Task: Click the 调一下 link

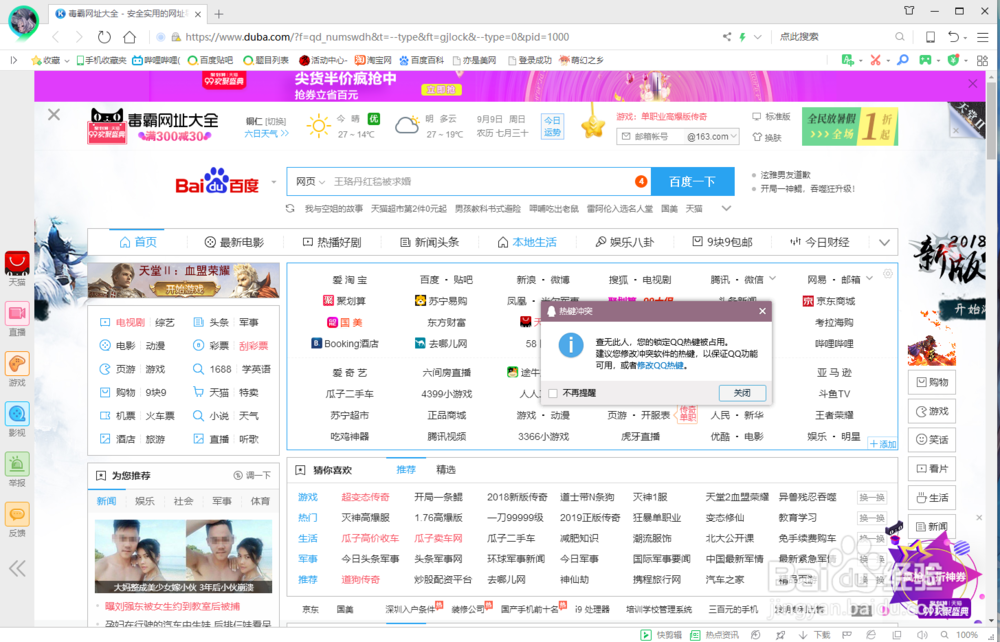Action: coord(253,476)
